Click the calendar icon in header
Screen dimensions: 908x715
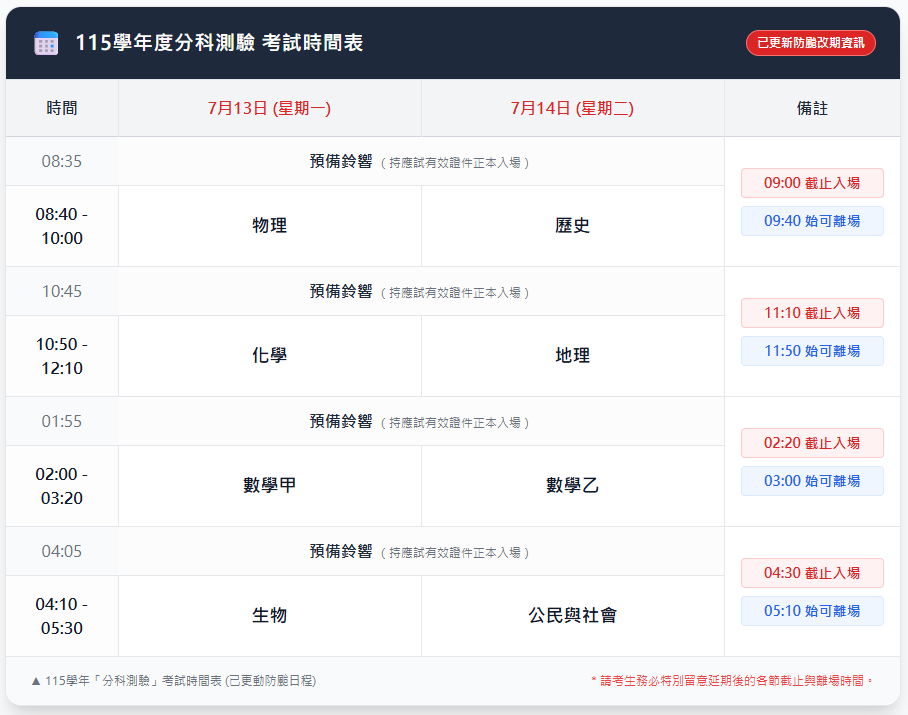point(46,43)
